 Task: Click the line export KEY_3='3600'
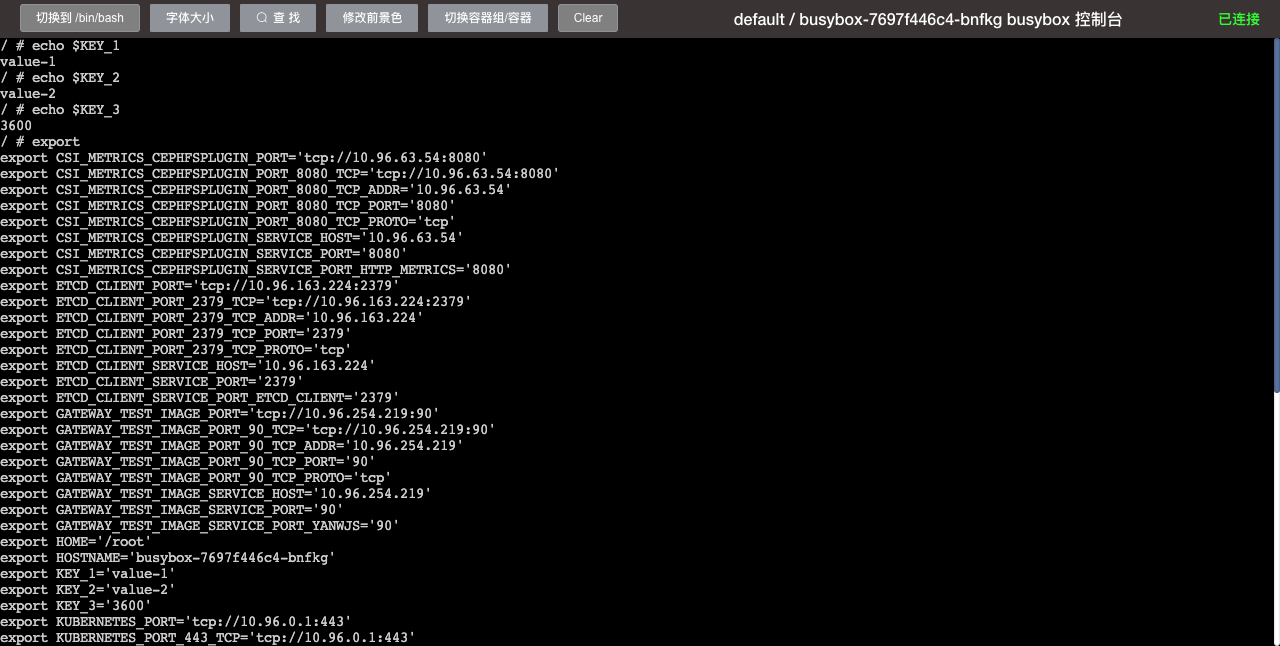76,606
